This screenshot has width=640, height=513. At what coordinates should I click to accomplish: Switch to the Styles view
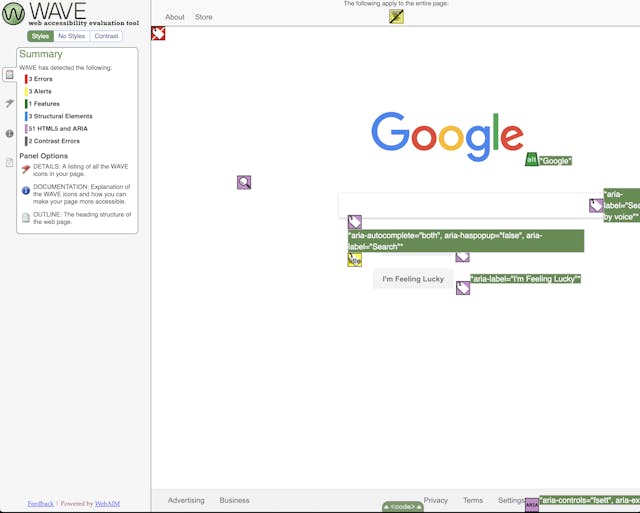point(40,36)
